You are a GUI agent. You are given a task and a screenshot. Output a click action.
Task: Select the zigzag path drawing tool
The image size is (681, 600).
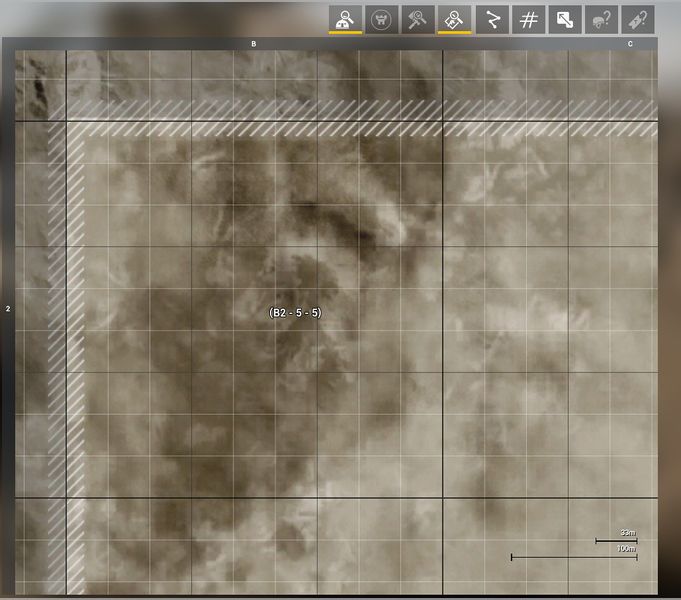493,20
